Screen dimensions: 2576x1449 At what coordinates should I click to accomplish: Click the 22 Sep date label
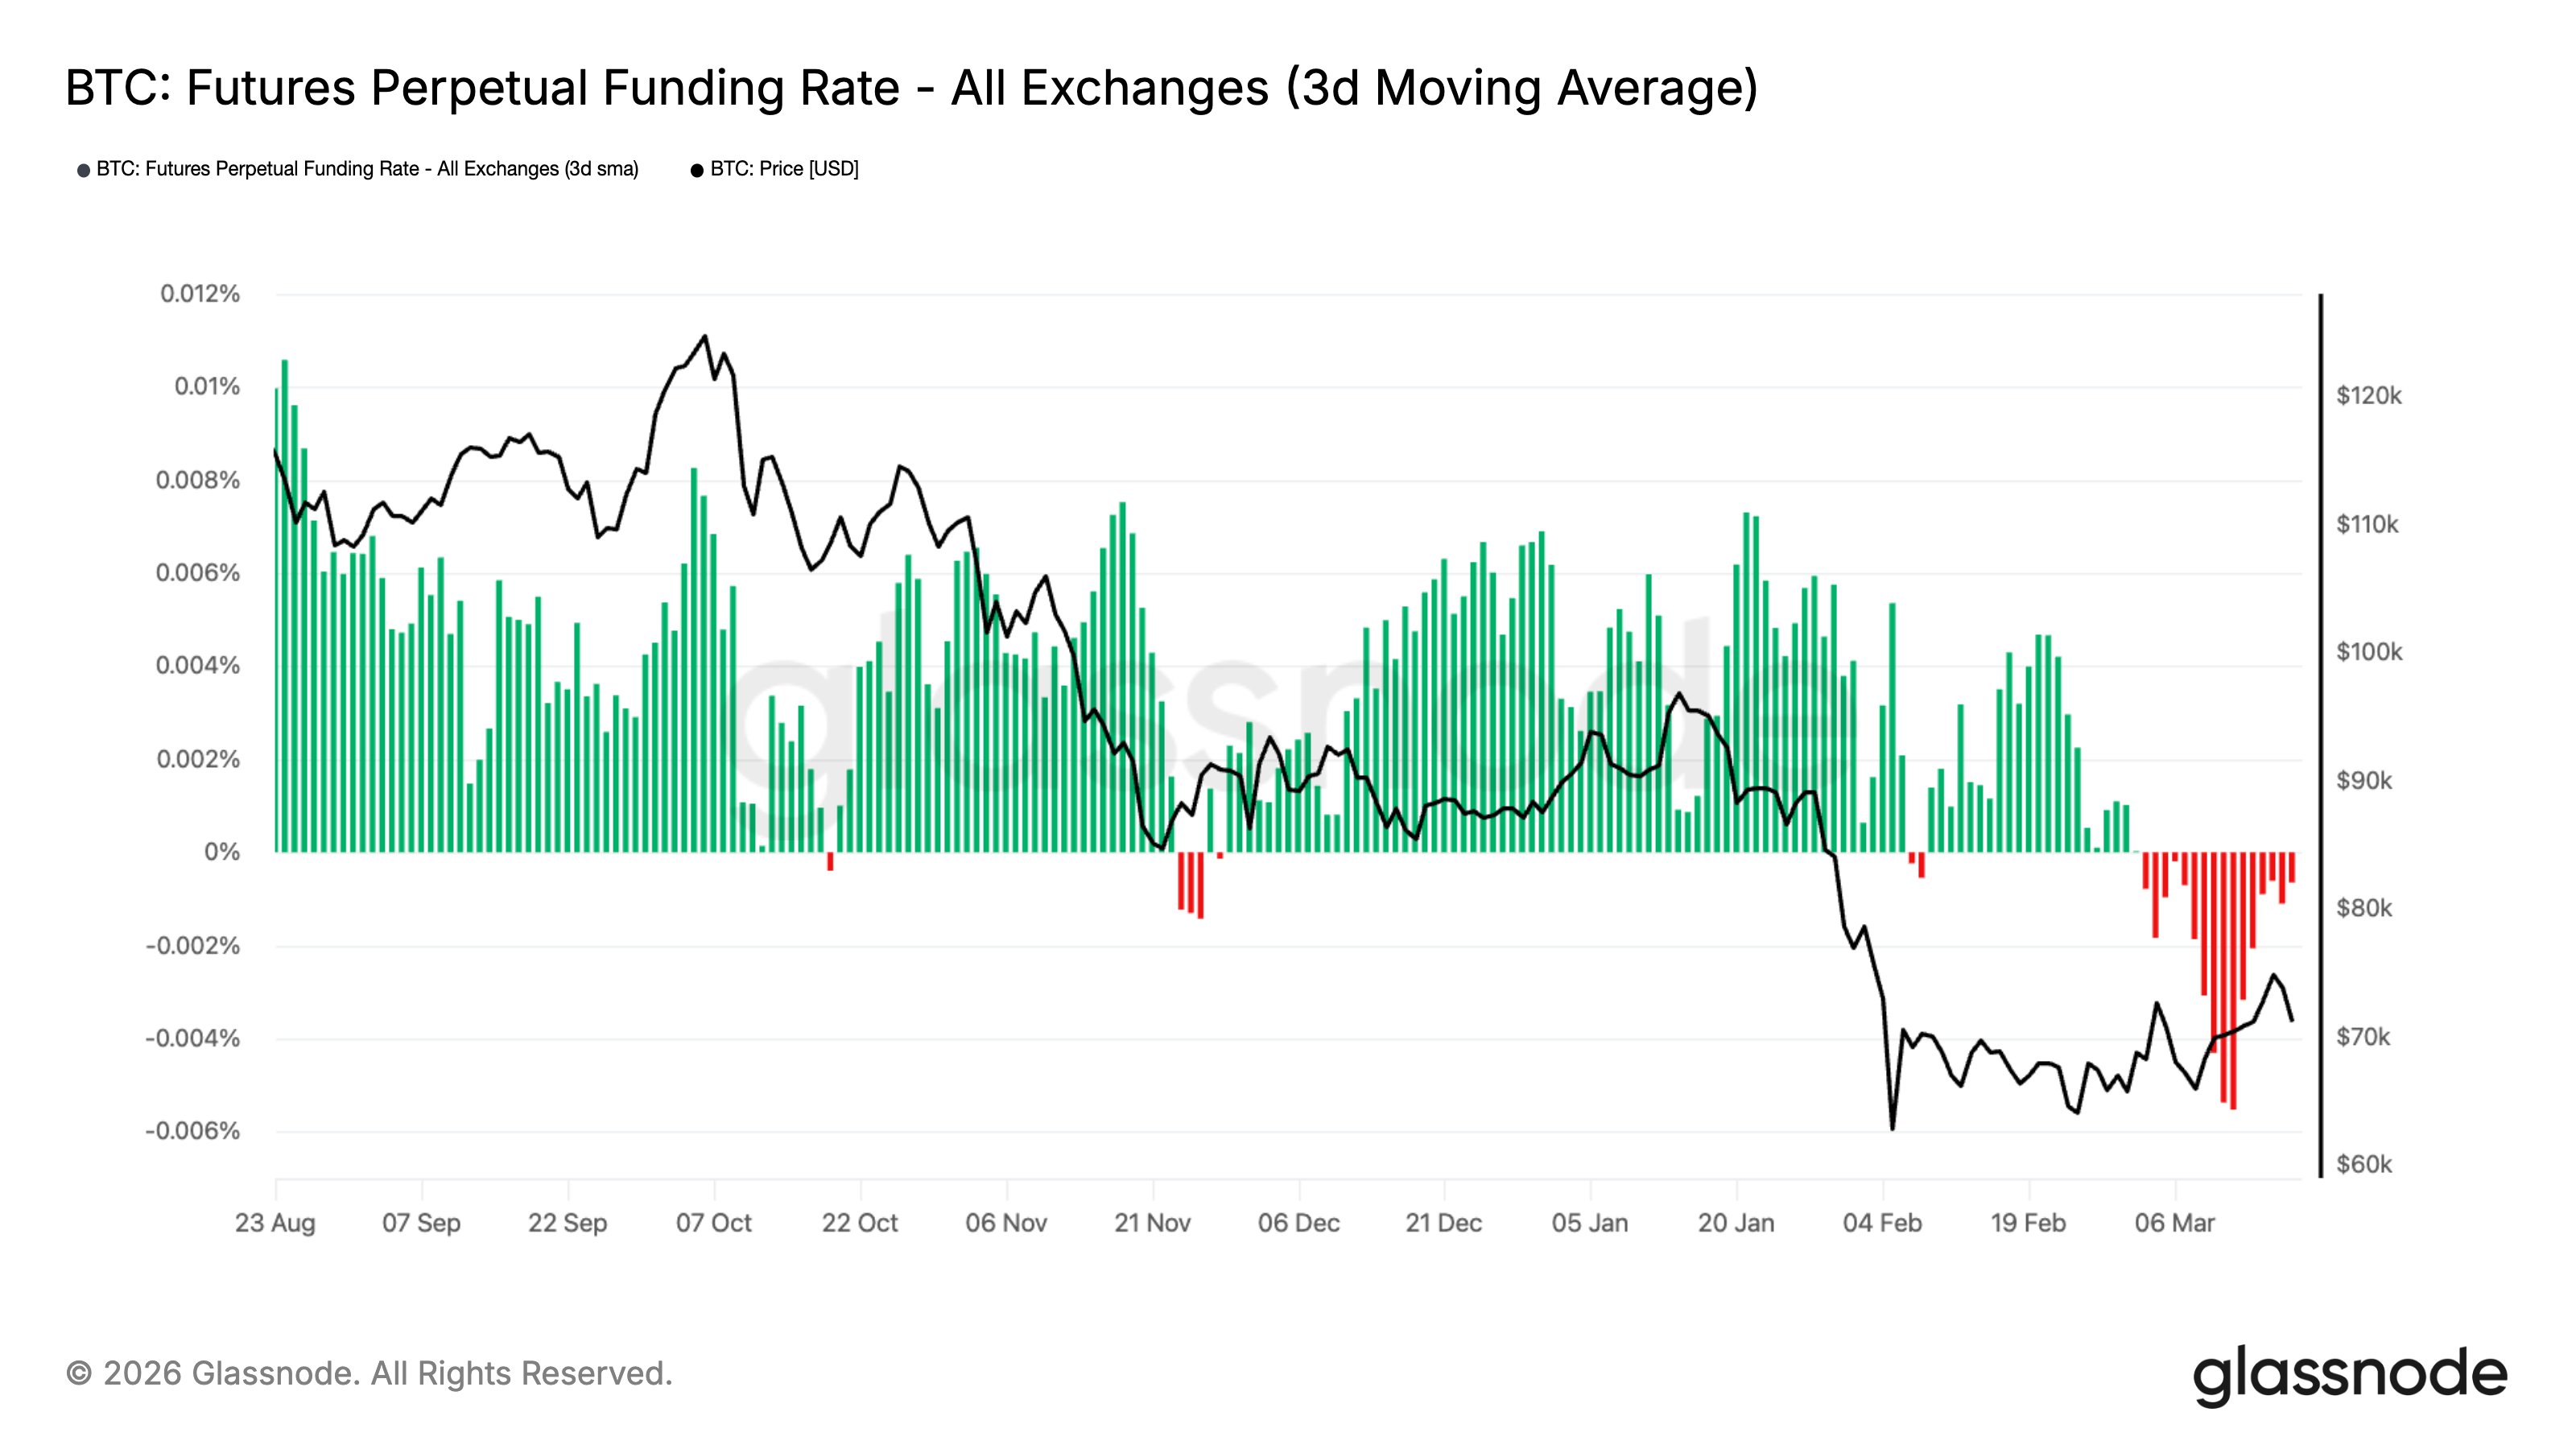coord(568,1223)
